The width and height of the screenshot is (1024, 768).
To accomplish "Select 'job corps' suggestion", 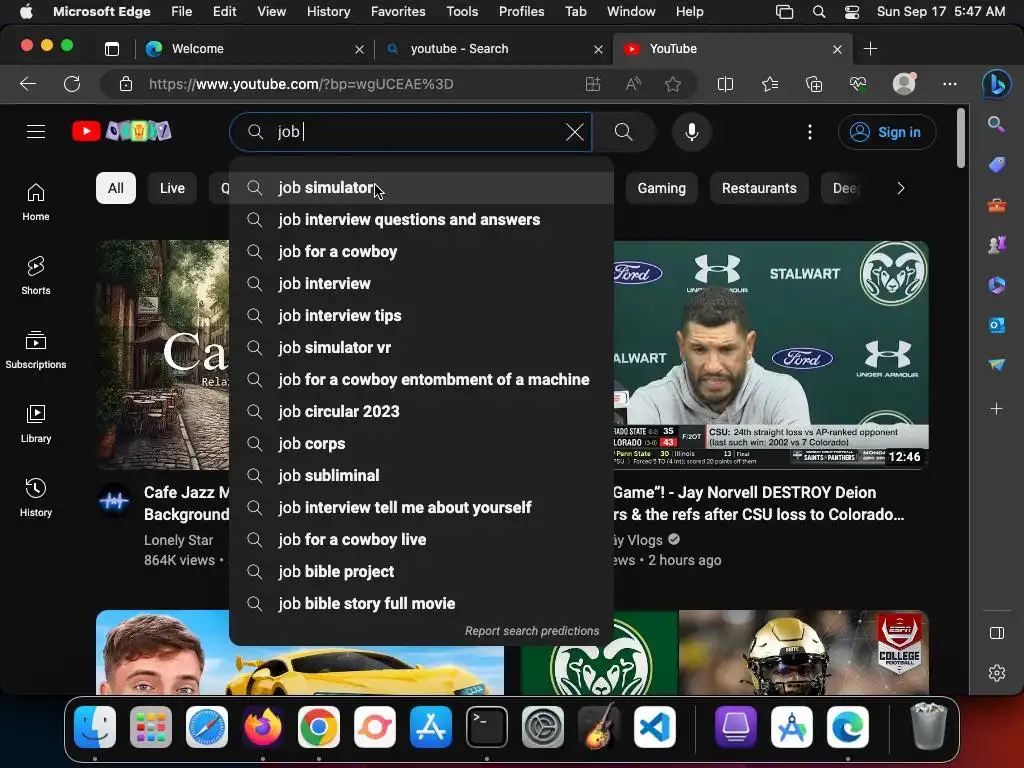I will tap(421, 444).
